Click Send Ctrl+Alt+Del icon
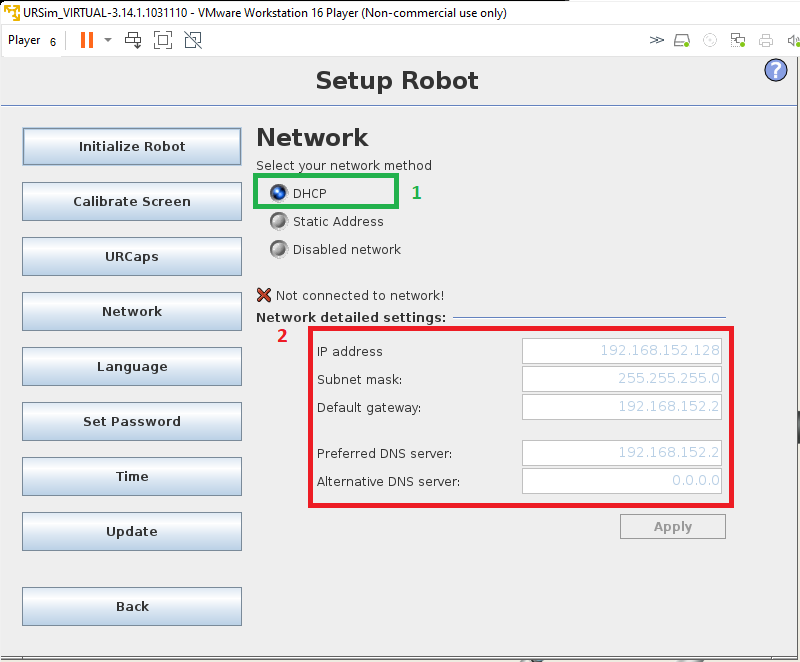Image resolution: width=800 pixels, height=662 pixels. pos(133,40)
